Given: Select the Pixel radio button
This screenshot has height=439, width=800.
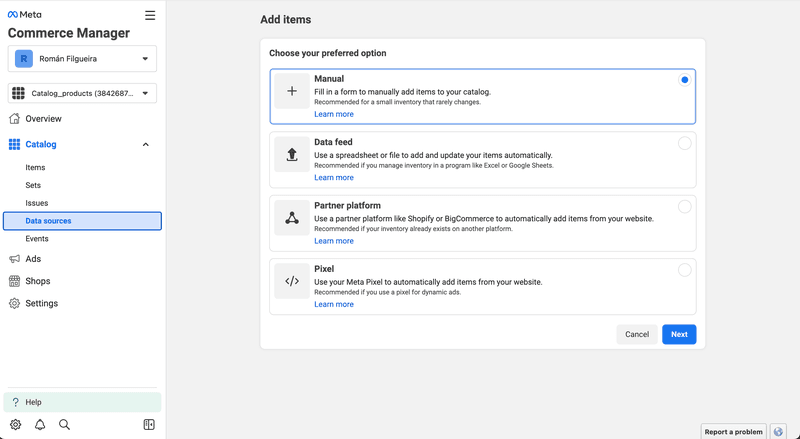Looking at the screenshot, I should (685, 270).
